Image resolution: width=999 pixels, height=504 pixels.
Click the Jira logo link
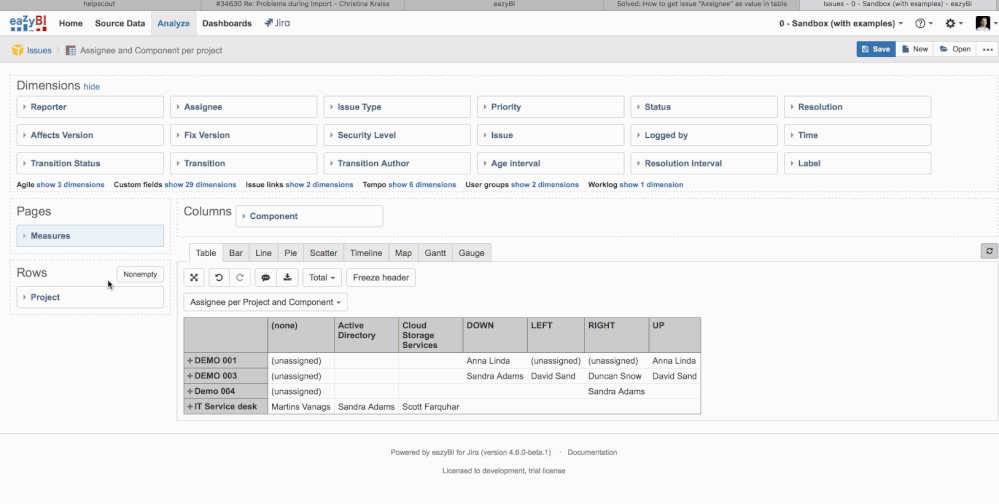(x=277, y=24)
